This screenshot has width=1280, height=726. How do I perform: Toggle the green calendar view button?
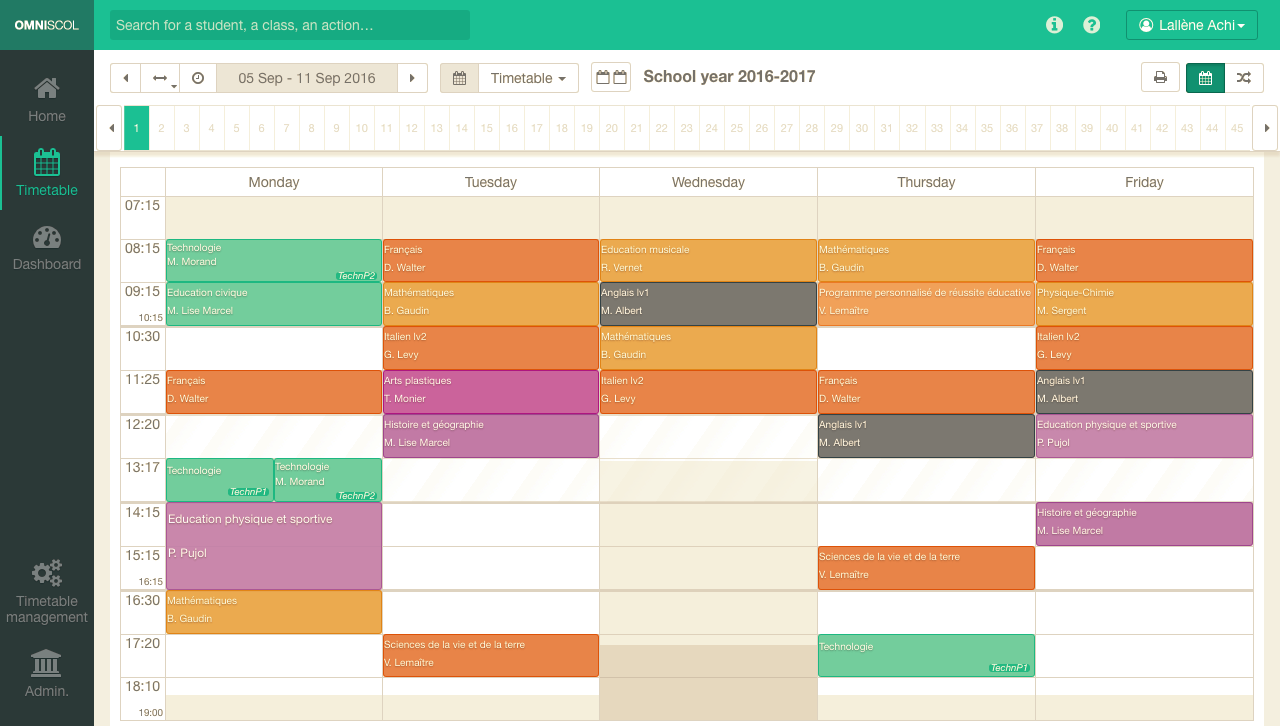1205,77
